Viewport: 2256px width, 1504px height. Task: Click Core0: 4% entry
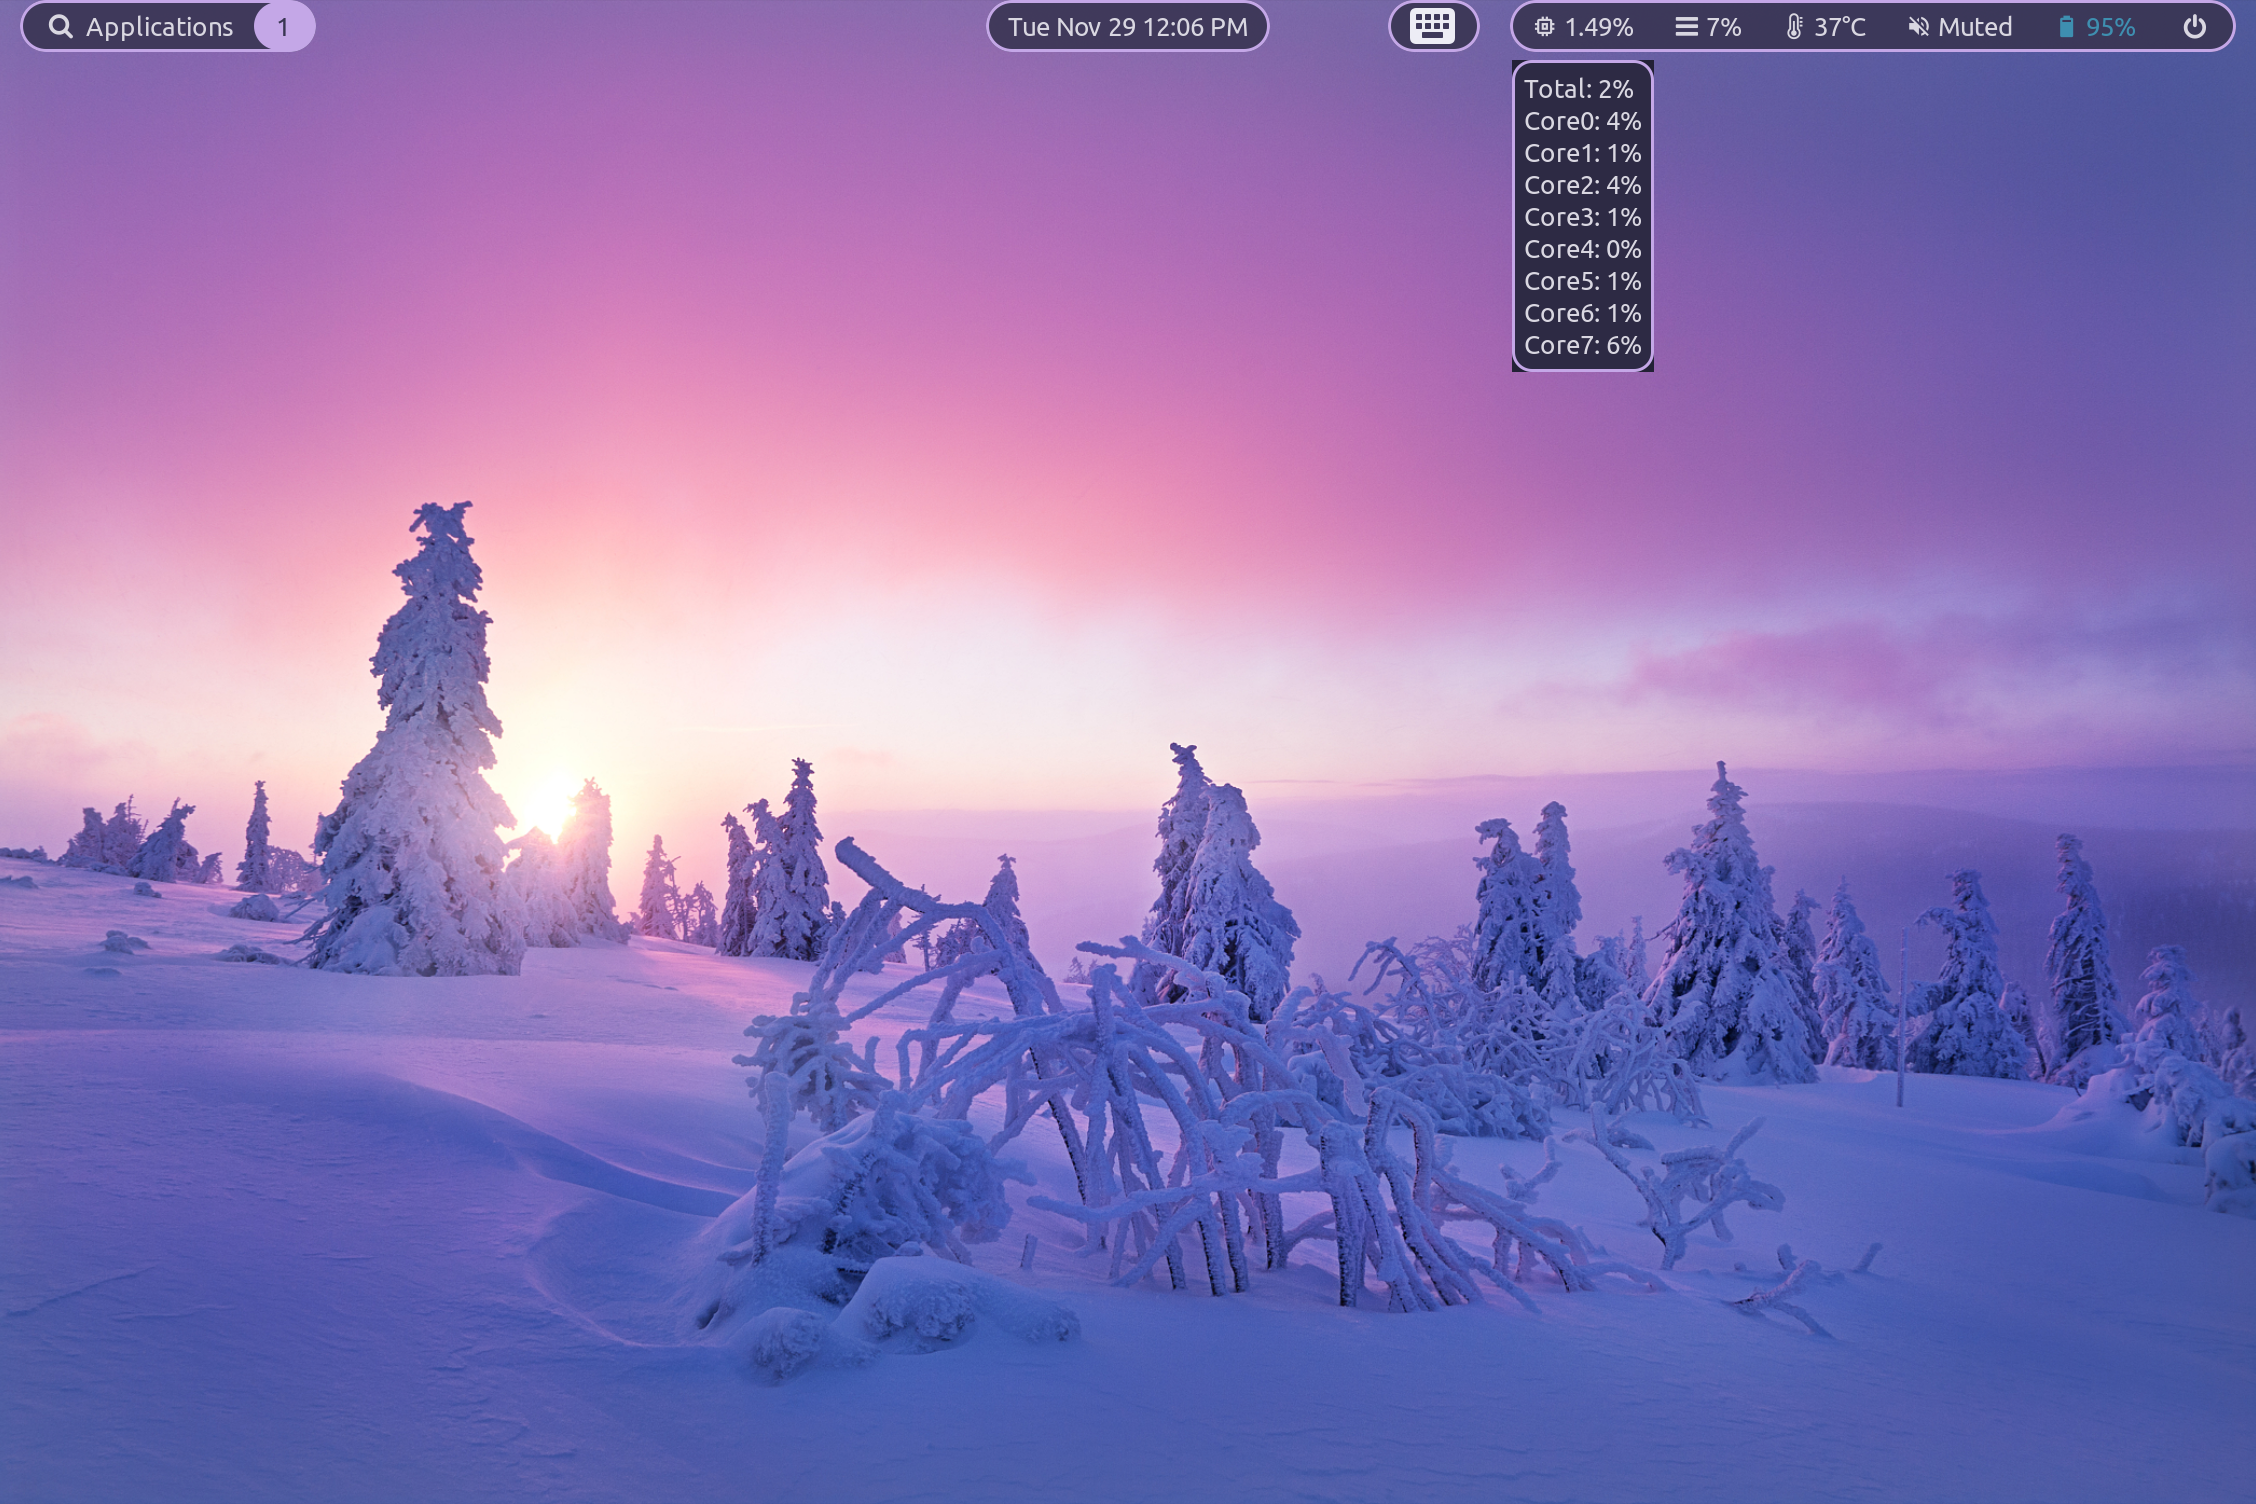1582,121
